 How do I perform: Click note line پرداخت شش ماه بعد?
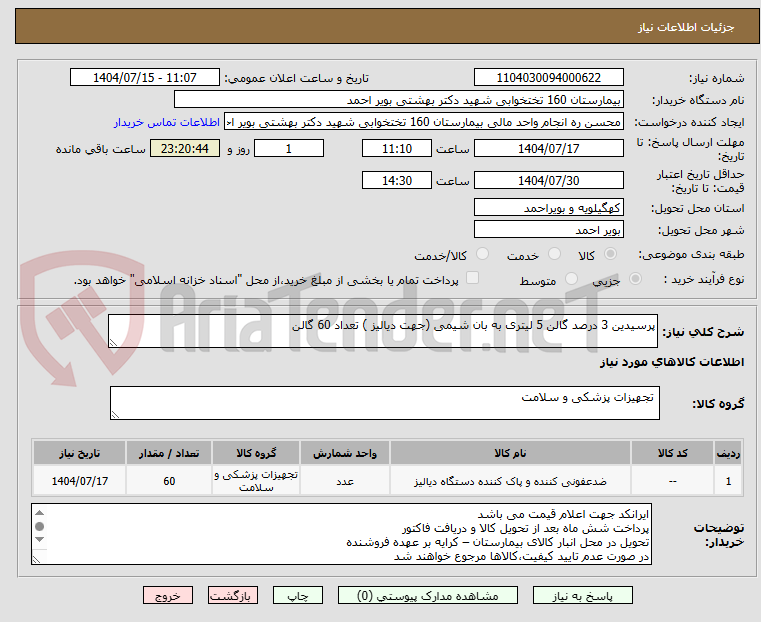click(526, 528)
